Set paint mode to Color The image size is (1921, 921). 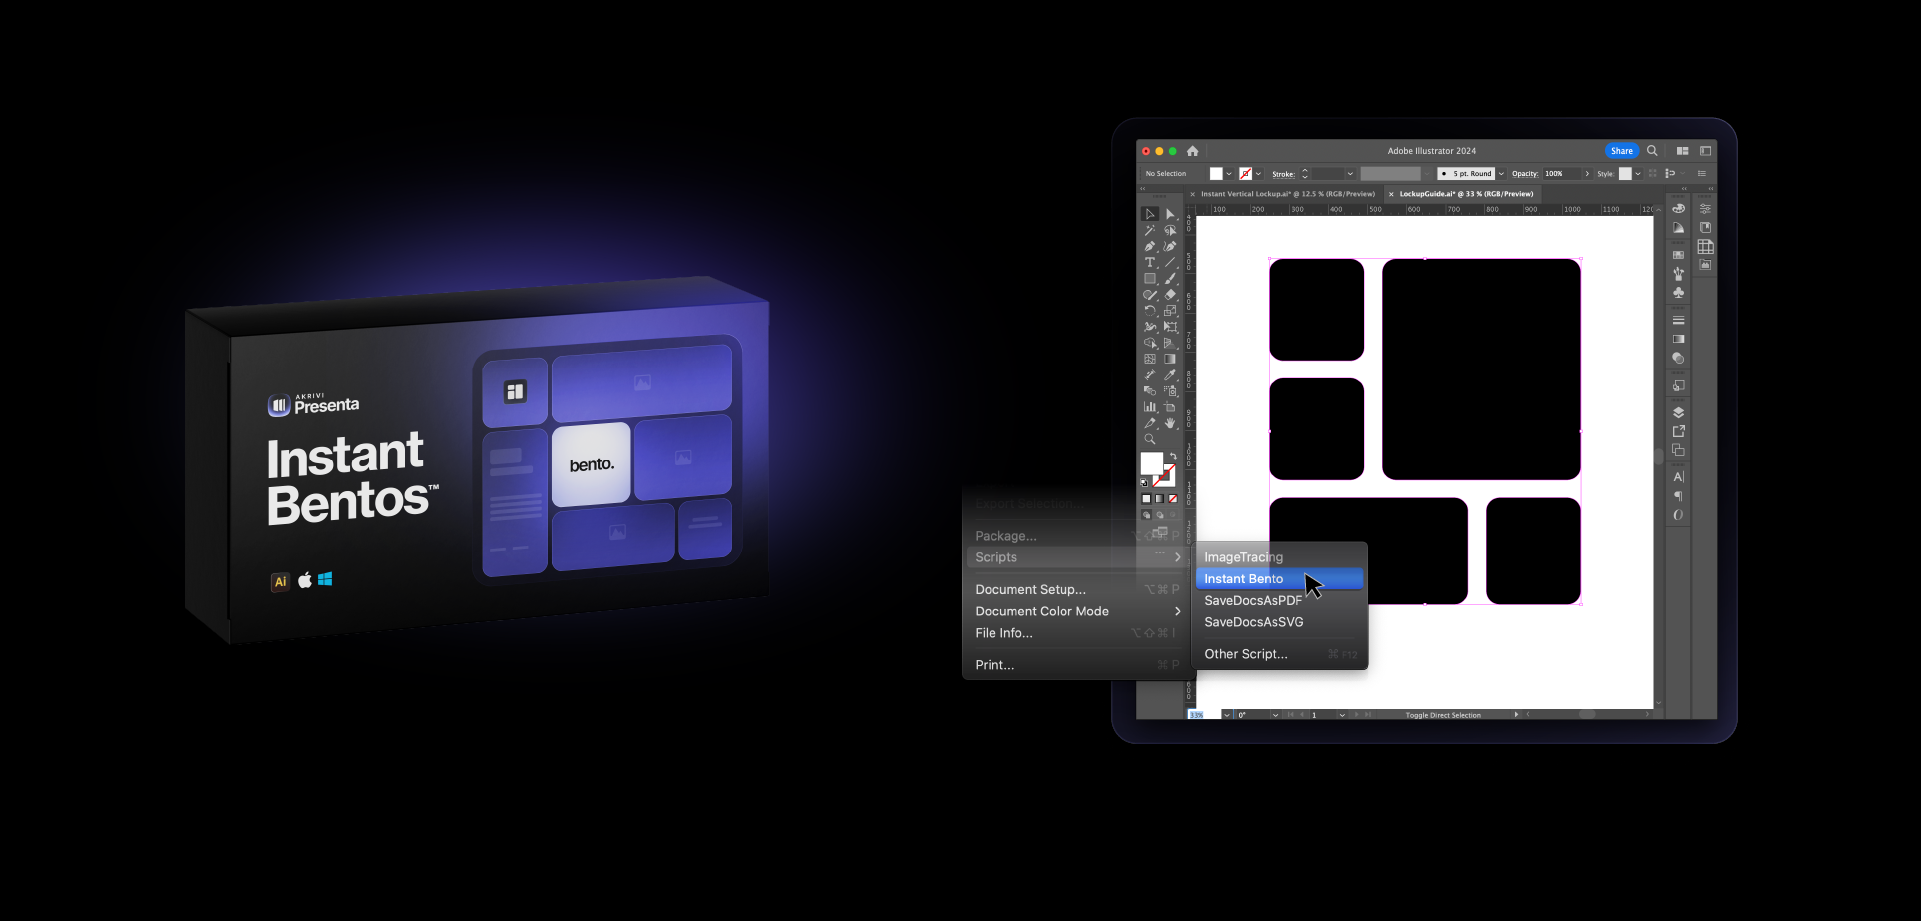[x=1147, y=498]
